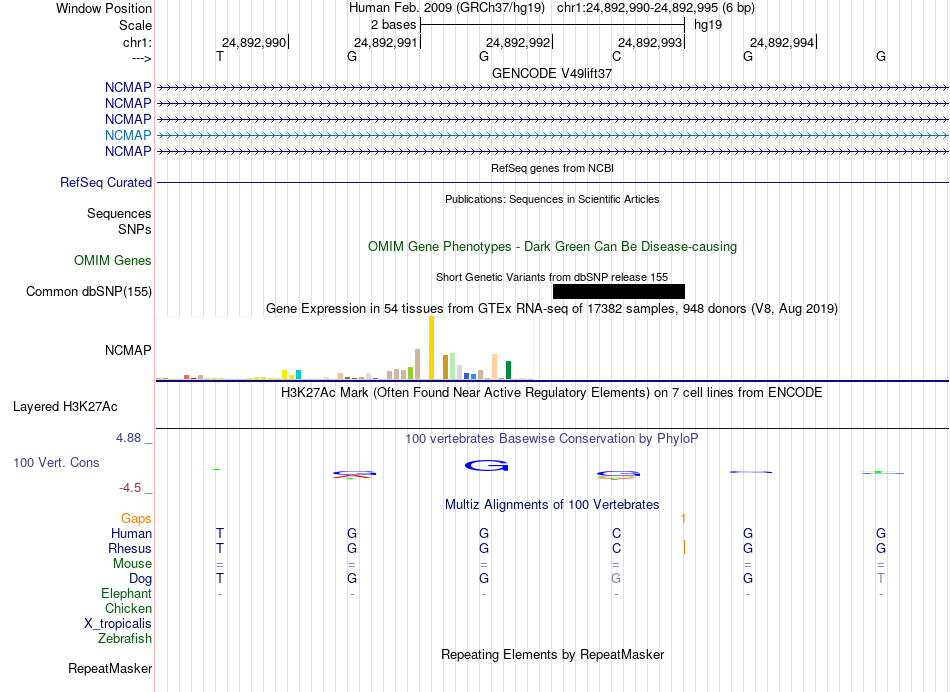Viewport: 950px width, 692px height.
Task: Click the Sequences track label
Action: pos(119,213)
